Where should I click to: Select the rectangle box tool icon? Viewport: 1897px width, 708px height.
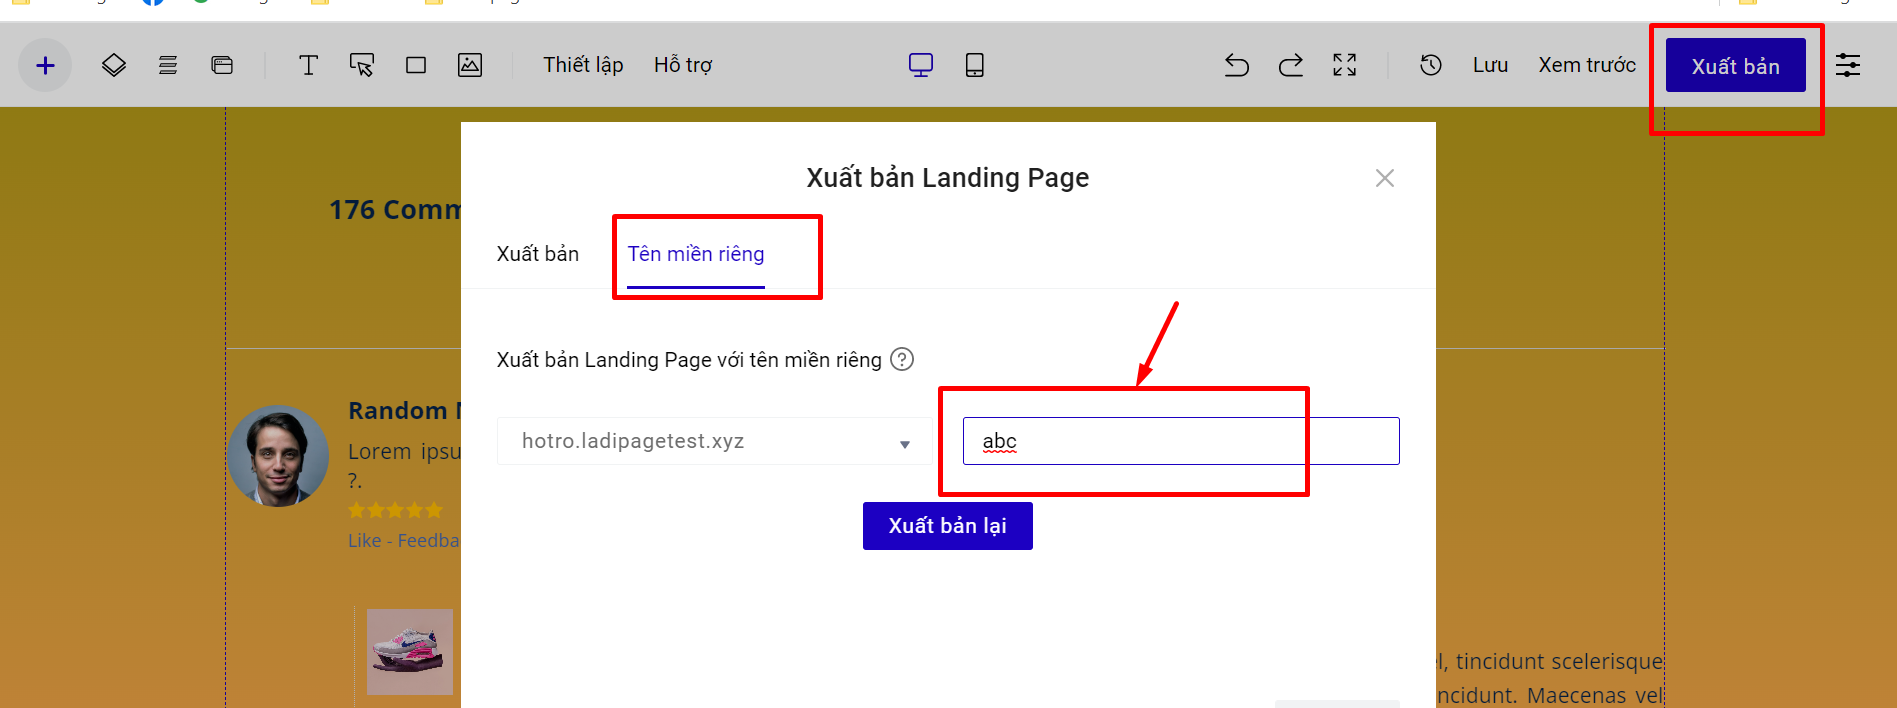click(416, 66)
